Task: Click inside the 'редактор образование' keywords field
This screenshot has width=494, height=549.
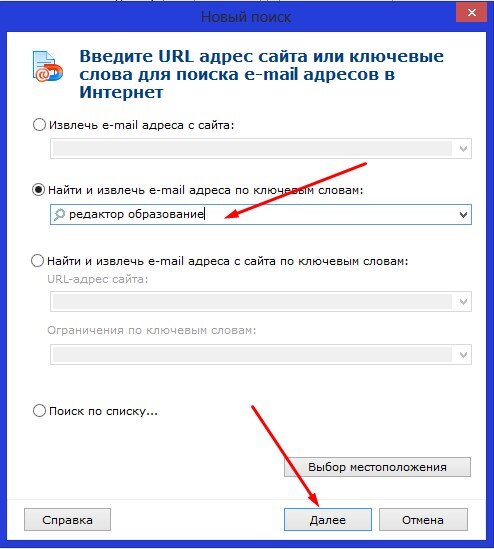Action: (261, 214)
